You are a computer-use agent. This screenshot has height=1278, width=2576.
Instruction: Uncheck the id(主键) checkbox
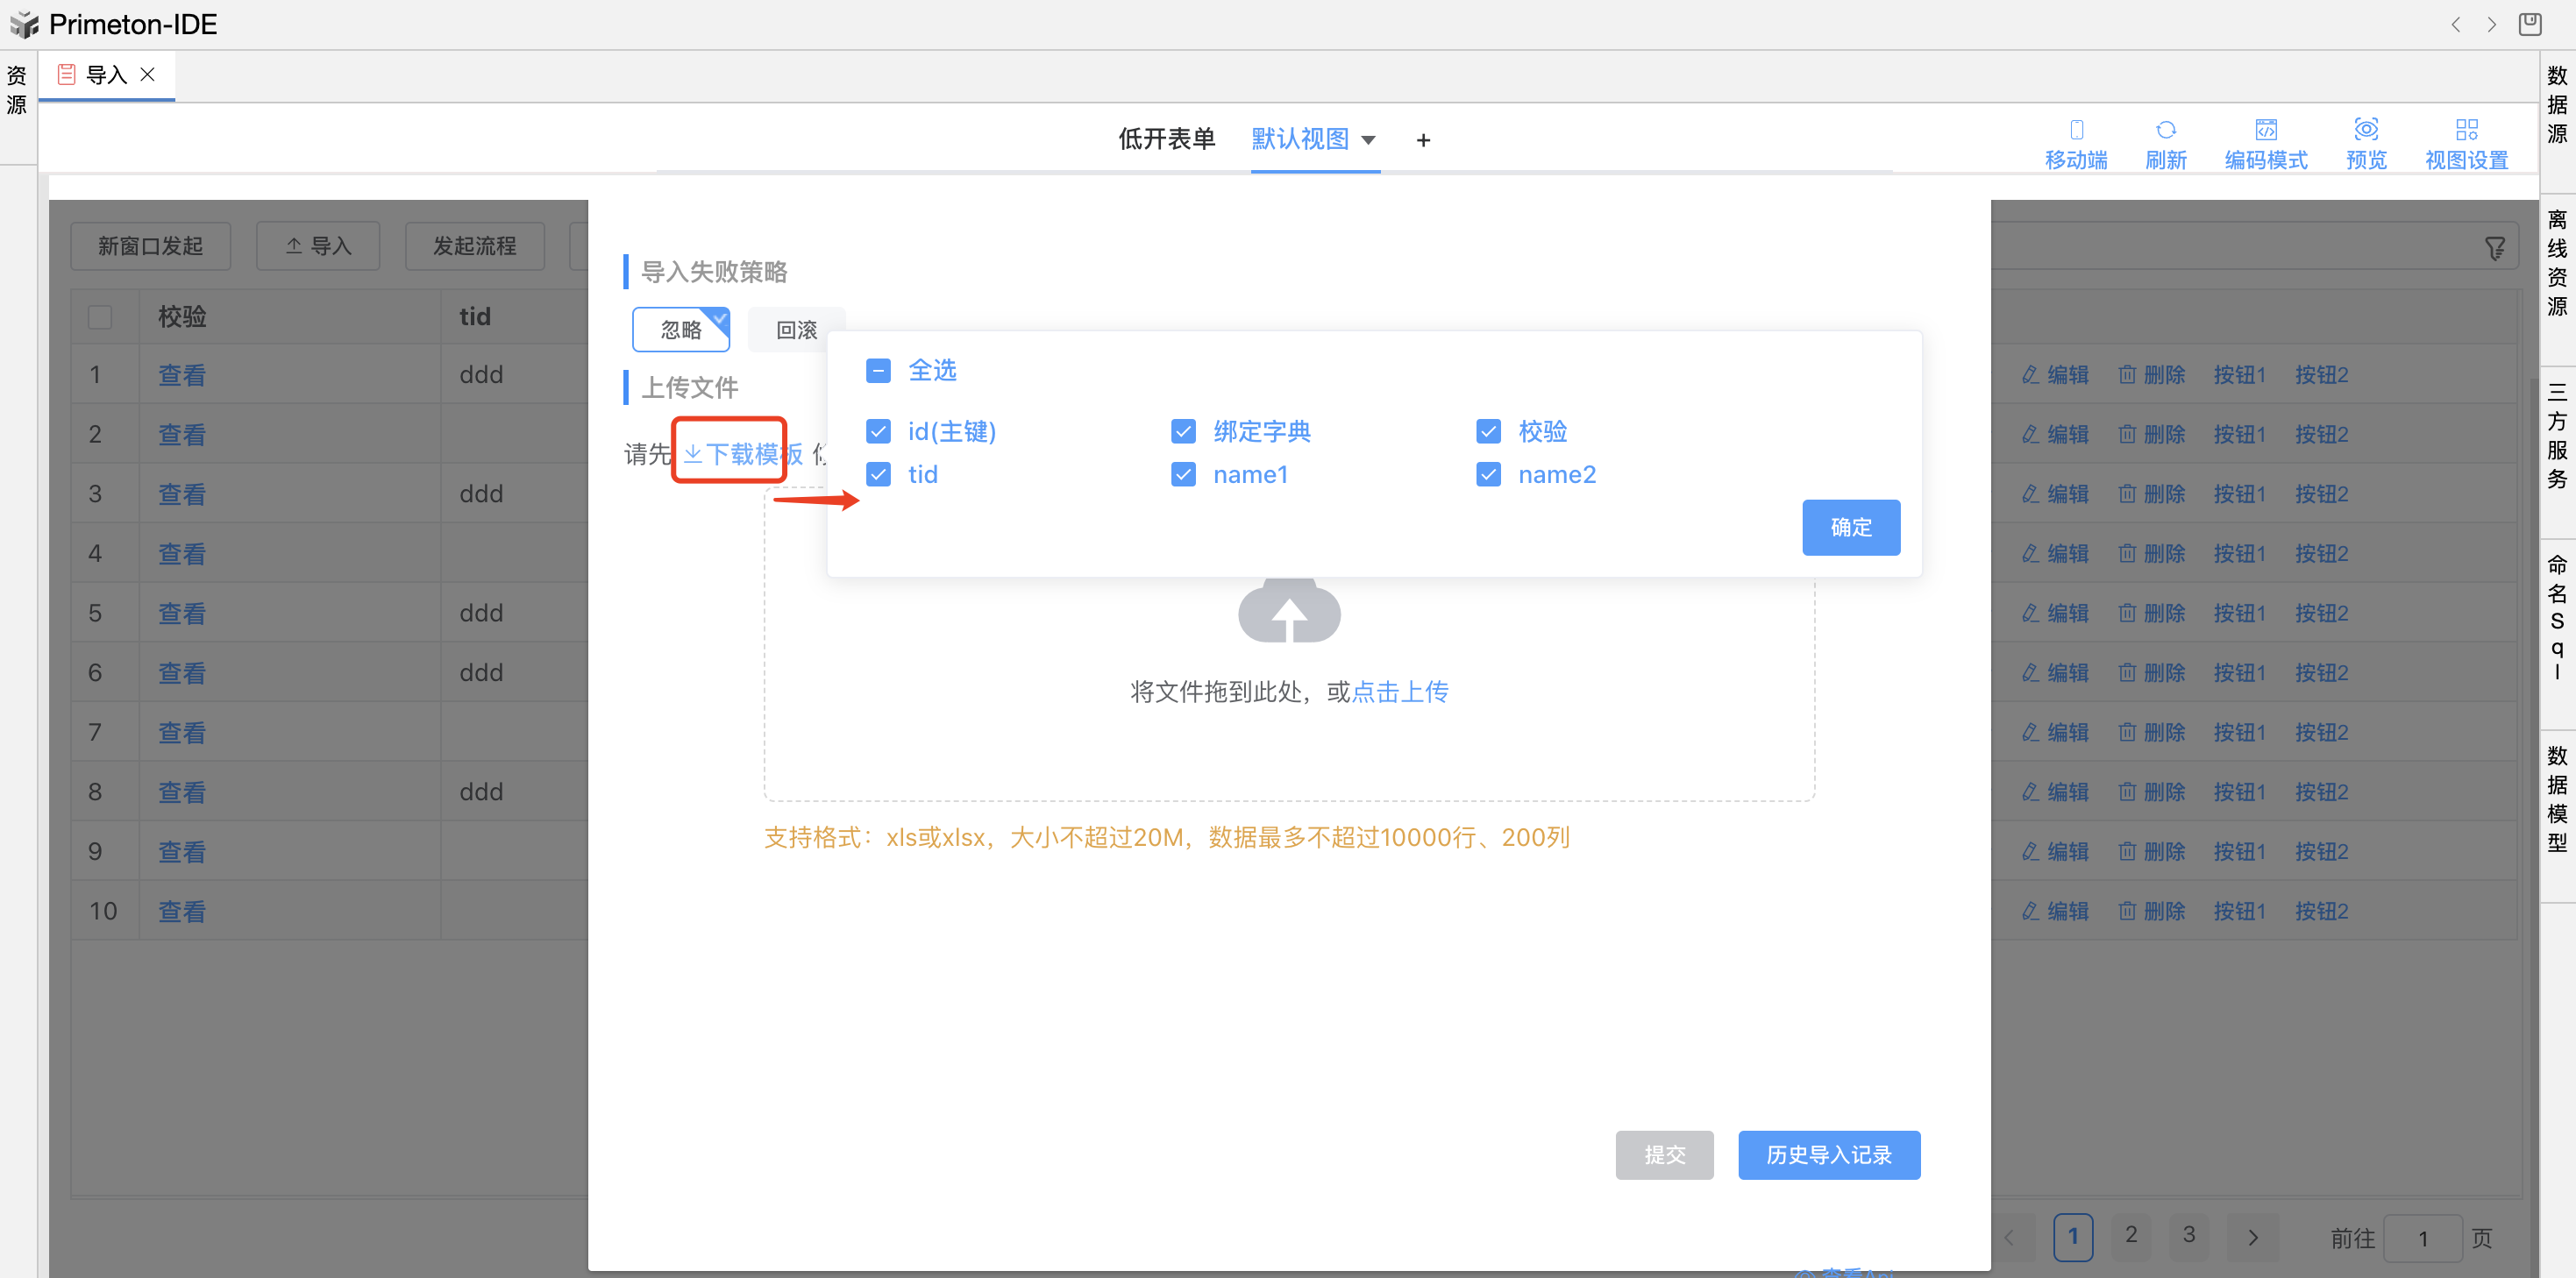(x=878, y=431)
